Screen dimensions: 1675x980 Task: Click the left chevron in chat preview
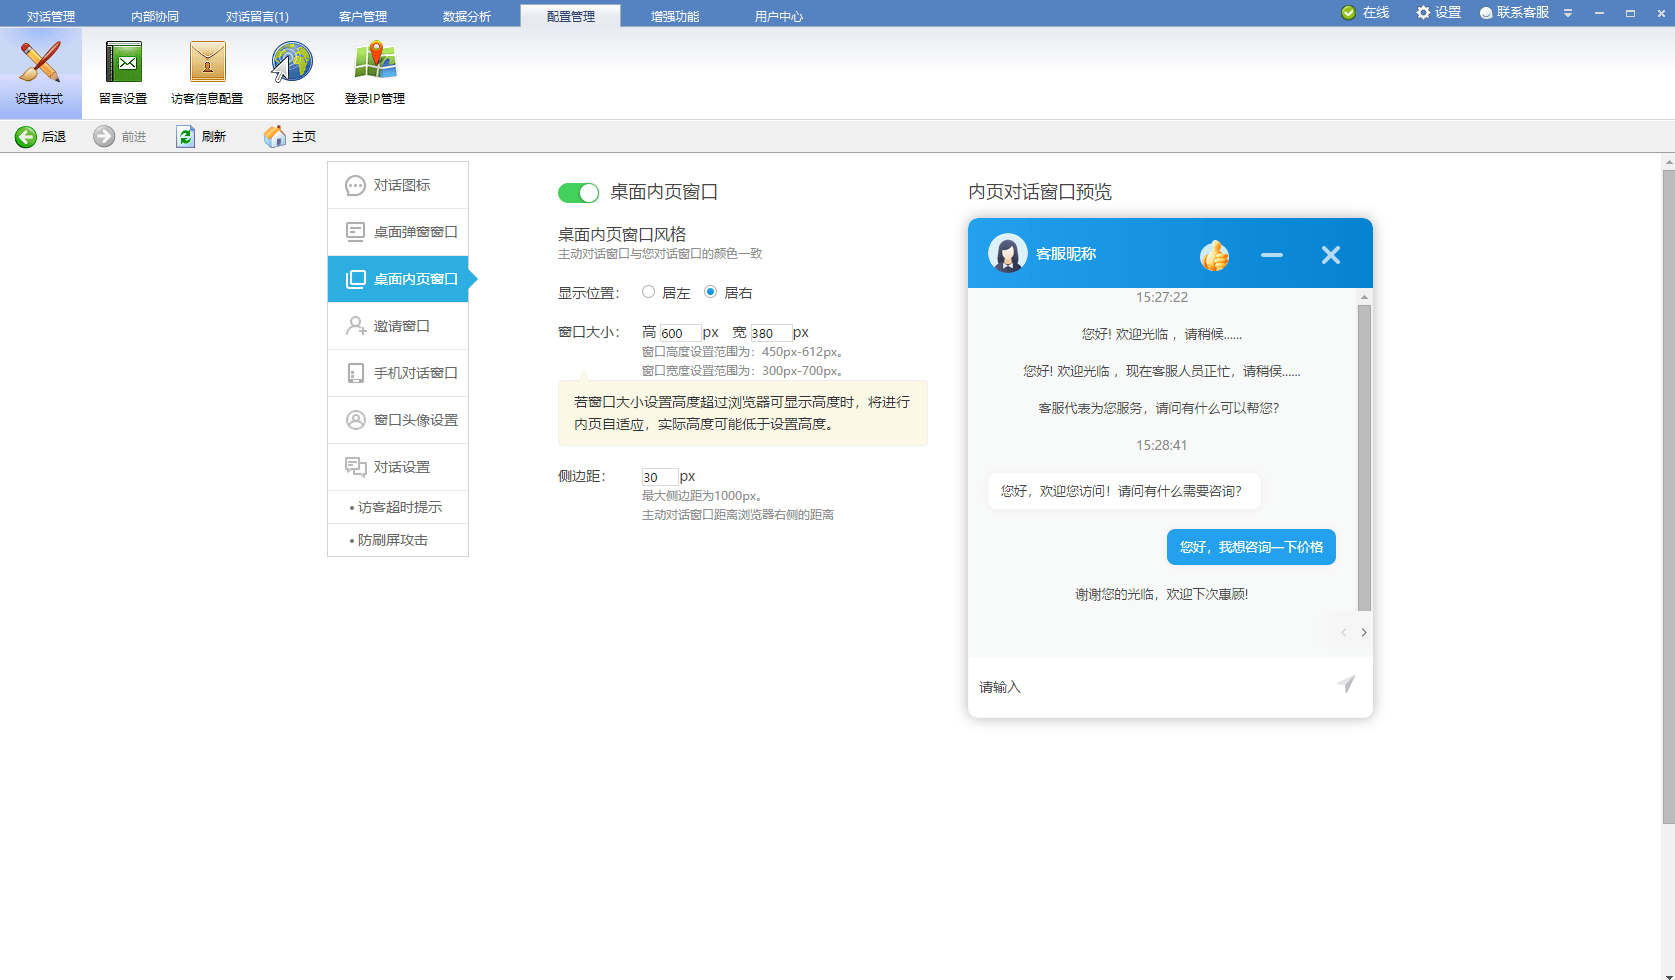pos(1343,632)
